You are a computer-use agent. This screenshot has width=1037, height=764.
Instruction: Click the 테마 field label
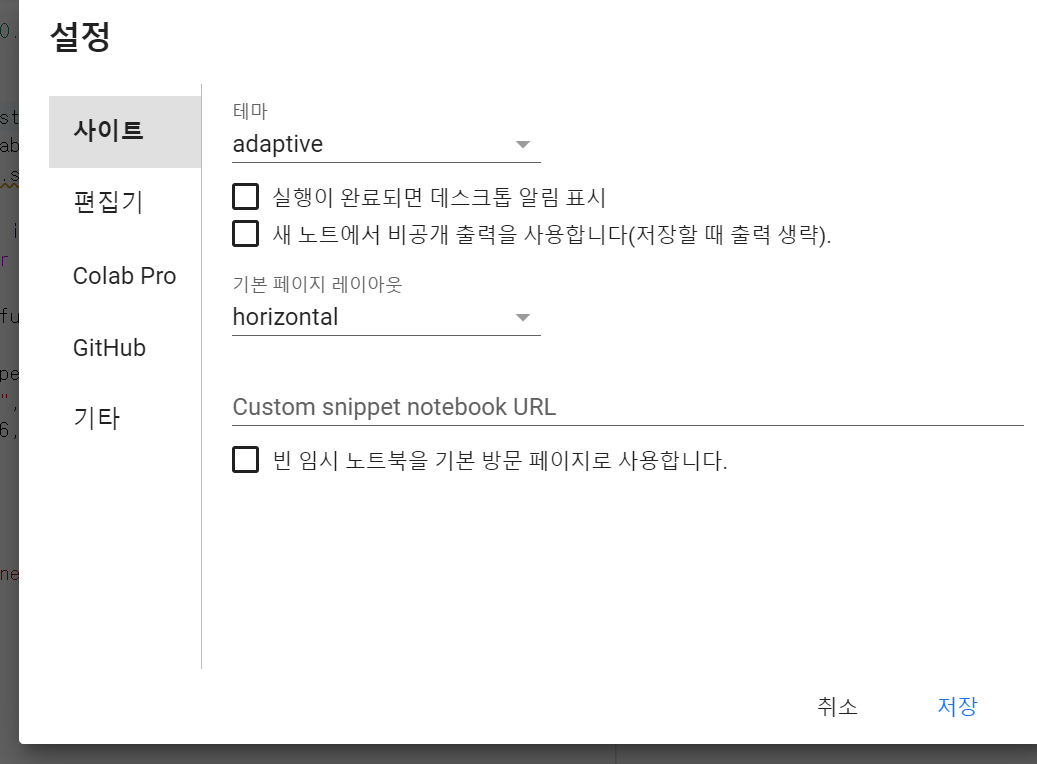pyautogui.click(x=250, y=111)
